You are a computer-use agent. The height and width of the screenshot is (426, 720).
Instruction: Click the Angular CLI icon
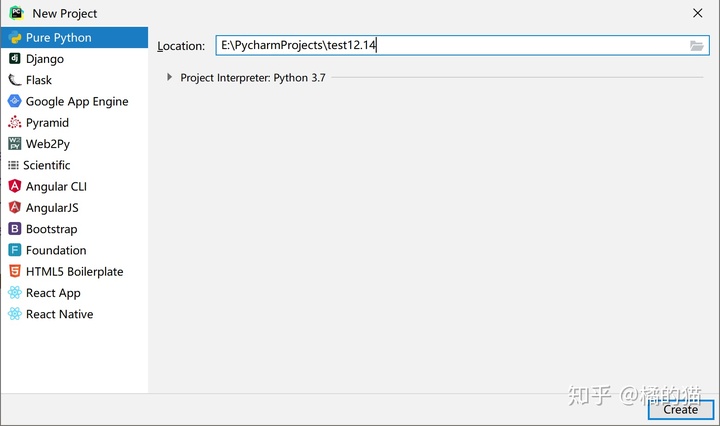point(15,186)
